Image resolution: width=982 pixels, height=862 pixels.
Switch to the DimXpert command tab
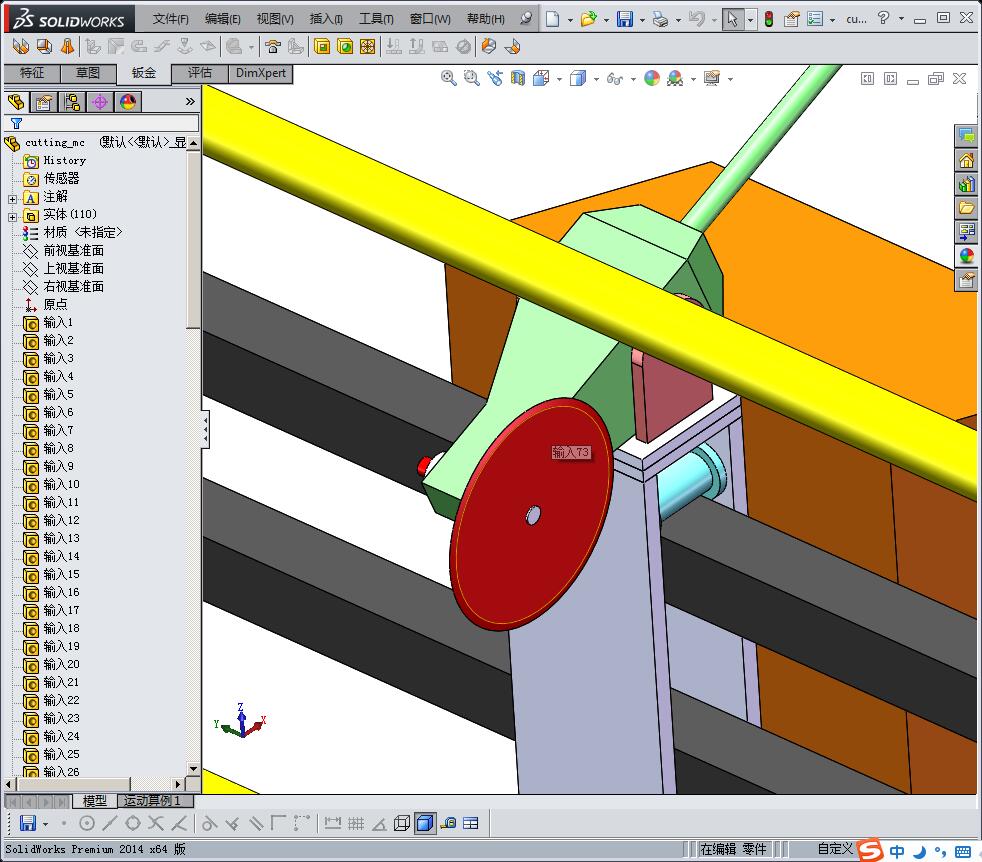261,73
